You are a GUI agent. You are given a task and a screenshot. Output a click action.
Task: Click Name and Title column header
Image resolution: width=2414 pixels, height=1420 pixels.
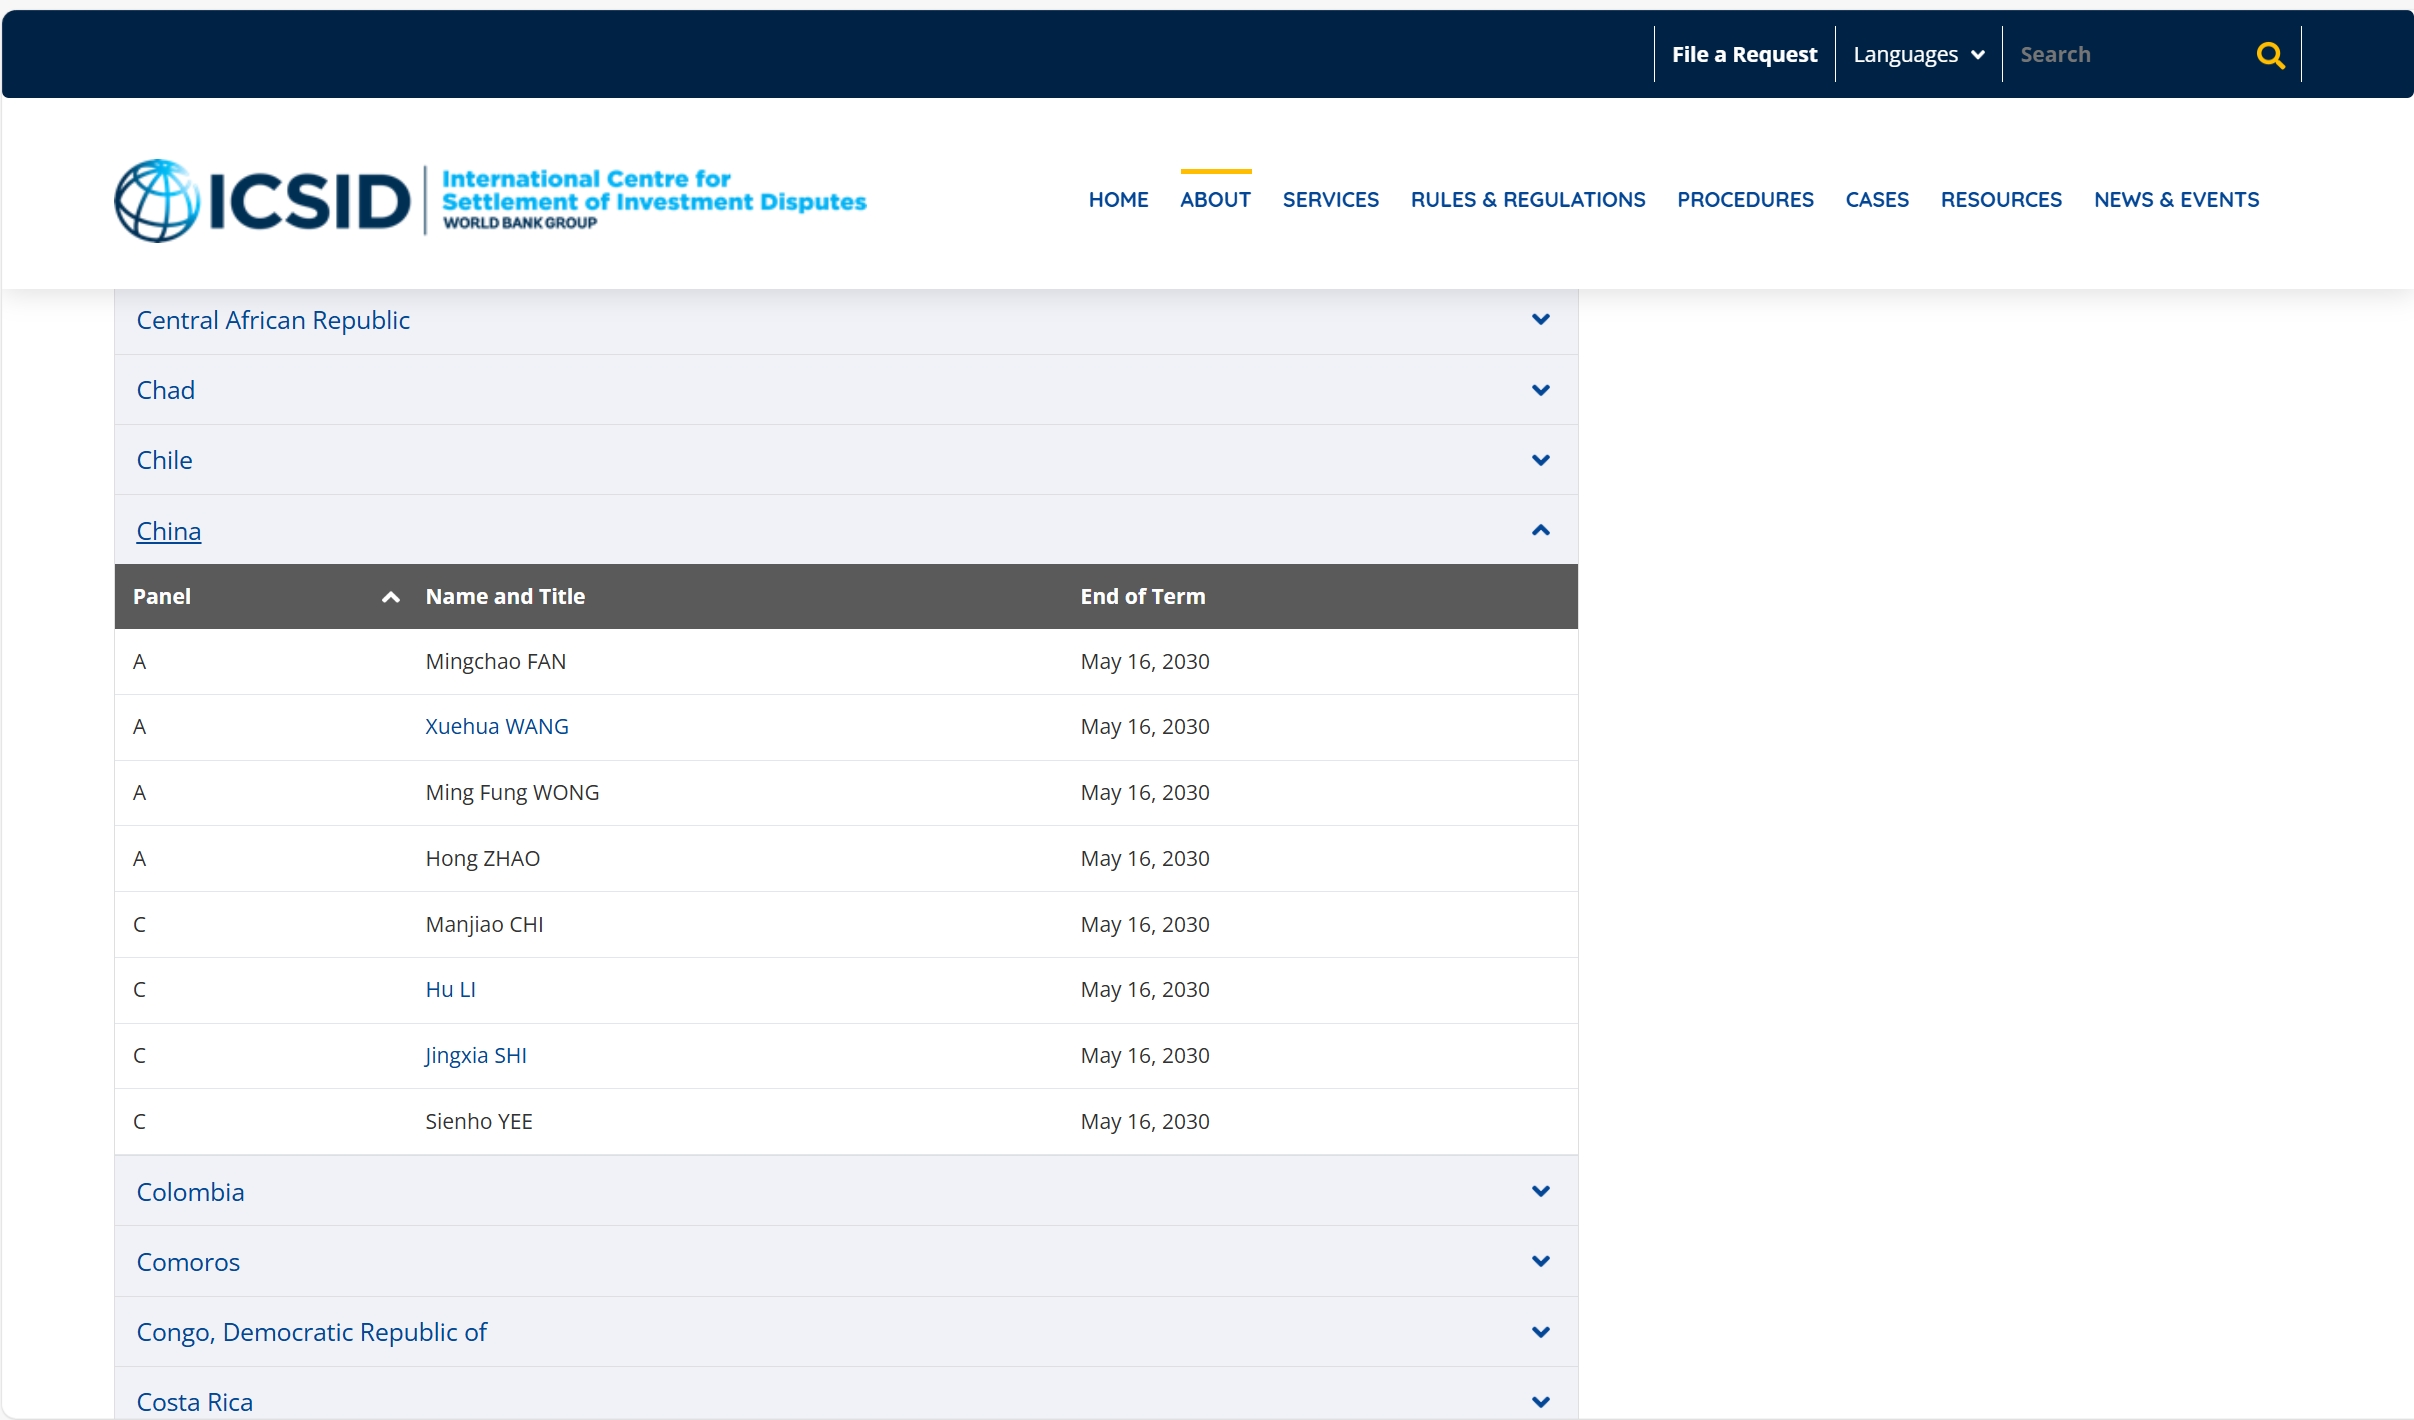[505, 597]
